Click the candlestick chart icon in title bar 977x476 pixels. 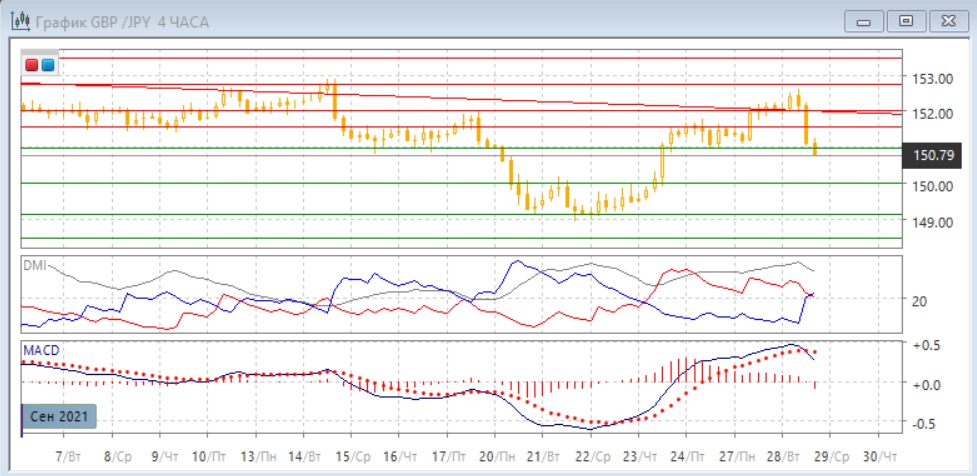pyautogui.click(x=18, y=21)
